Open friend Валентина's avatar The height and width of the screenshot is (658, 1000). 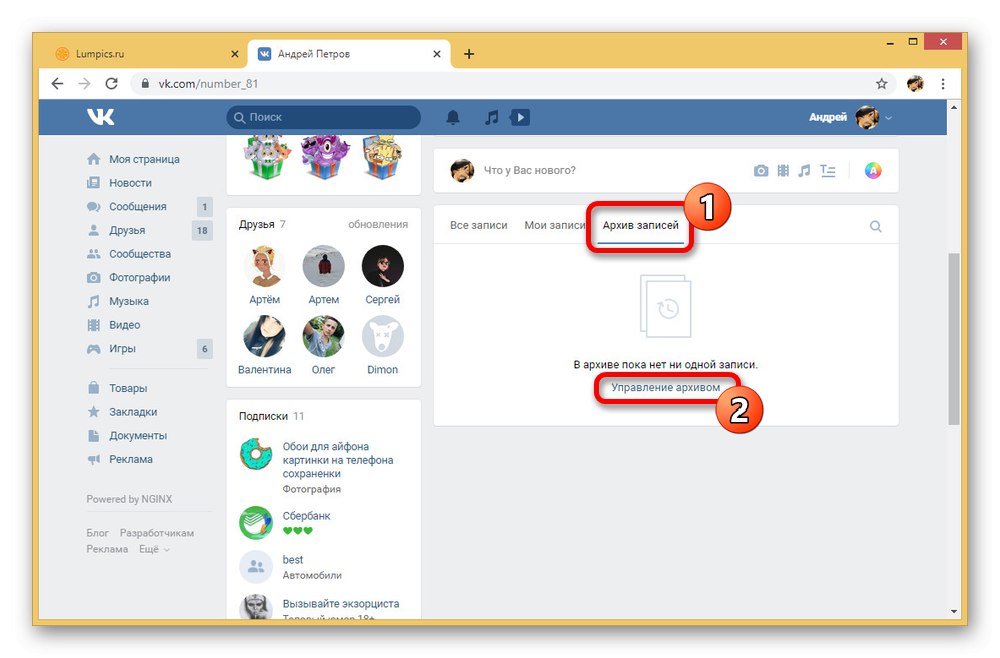click(x=264, y=337)
